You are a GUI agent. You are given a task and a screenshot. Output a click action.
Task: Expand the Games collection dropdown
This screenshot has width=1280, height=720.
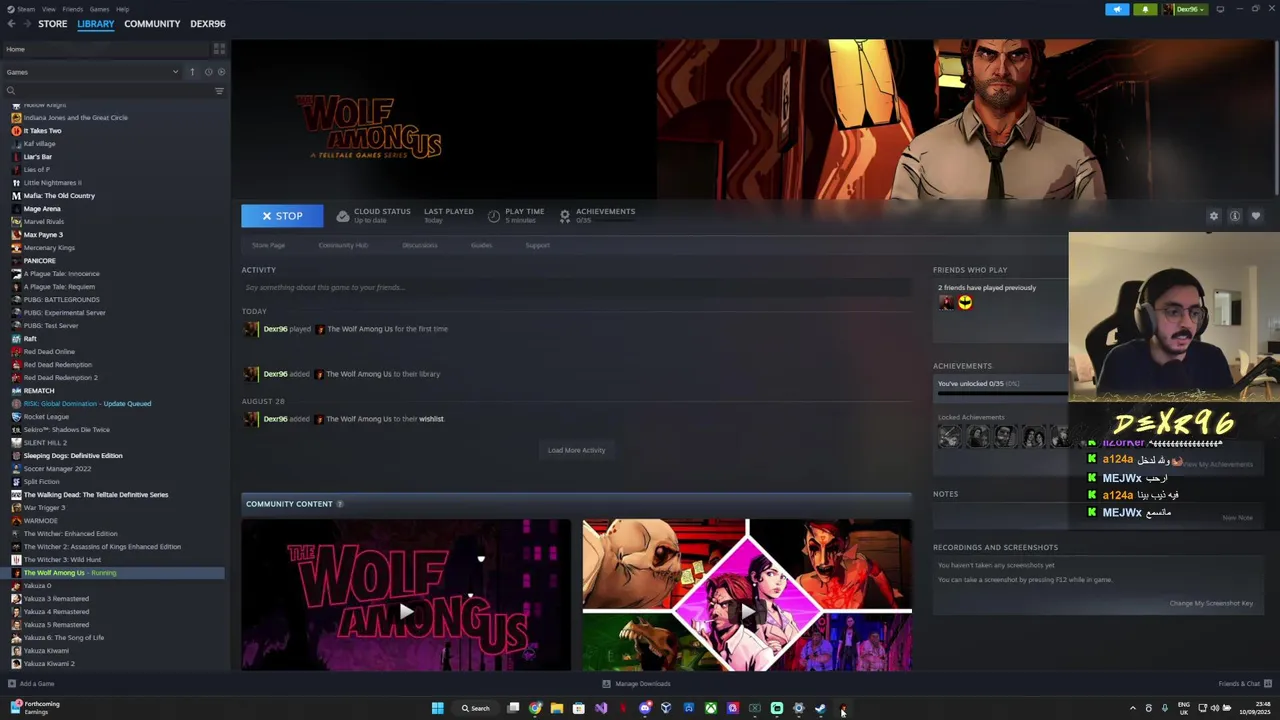175,72
